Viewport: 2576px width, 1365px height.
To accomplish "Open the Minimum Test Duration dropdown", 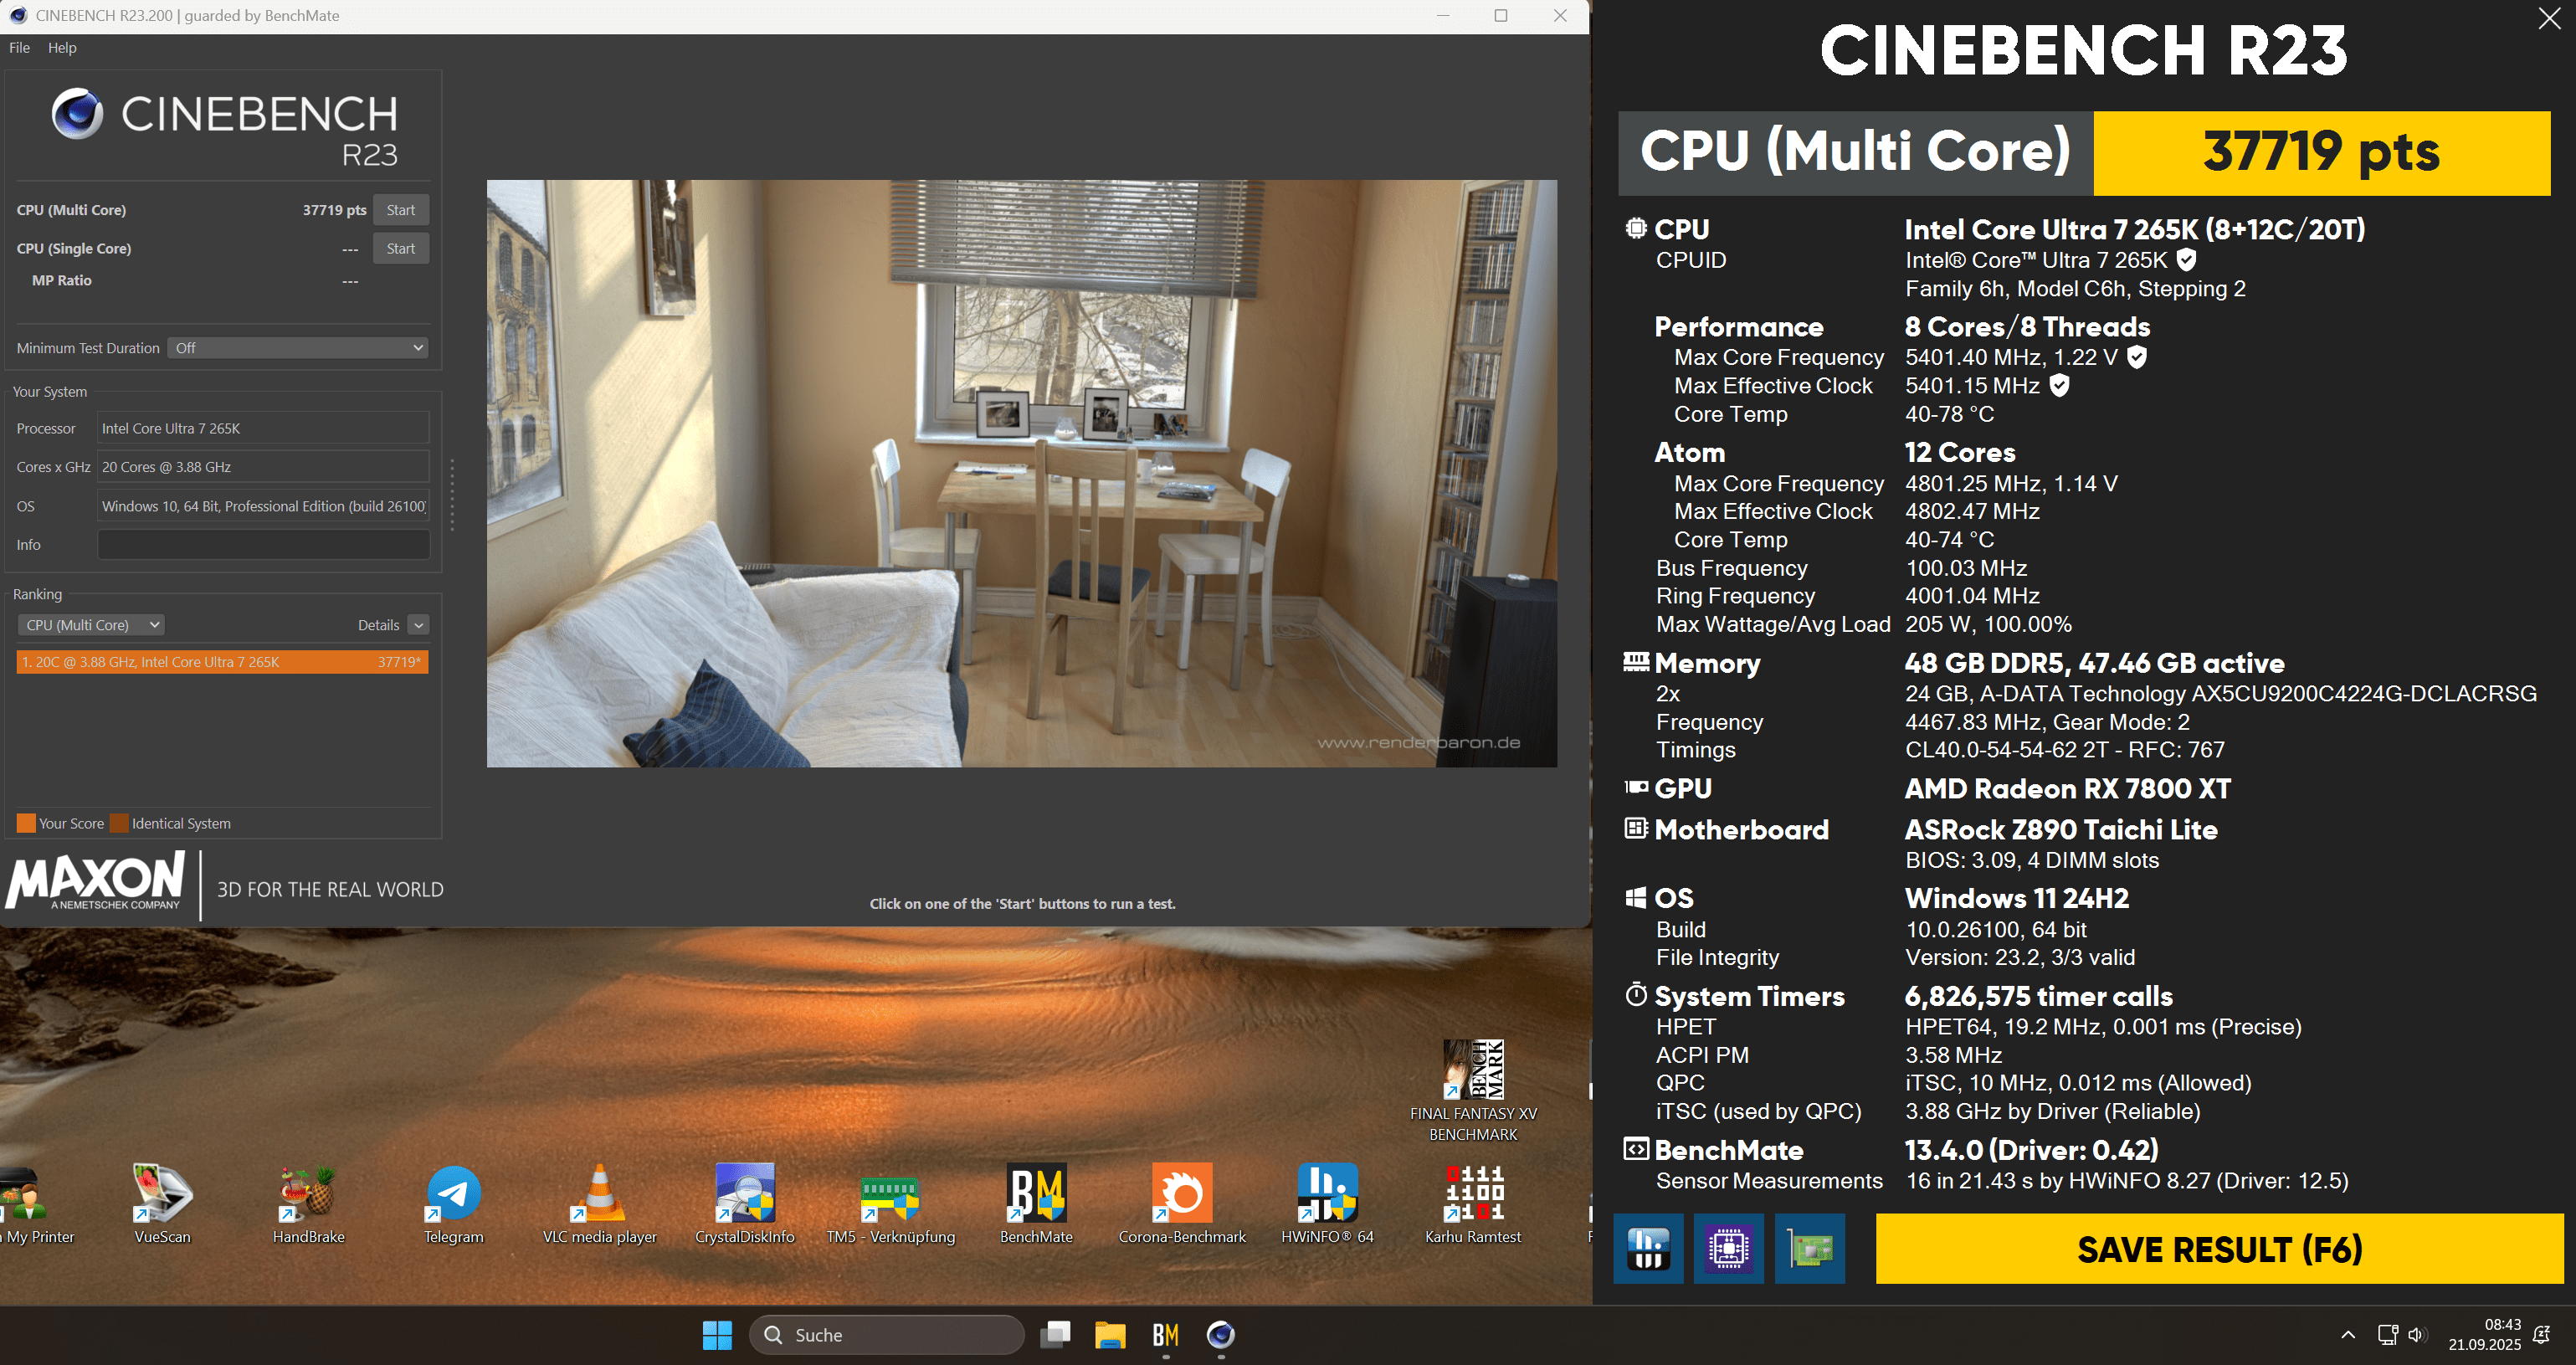I will coord(298,348).
